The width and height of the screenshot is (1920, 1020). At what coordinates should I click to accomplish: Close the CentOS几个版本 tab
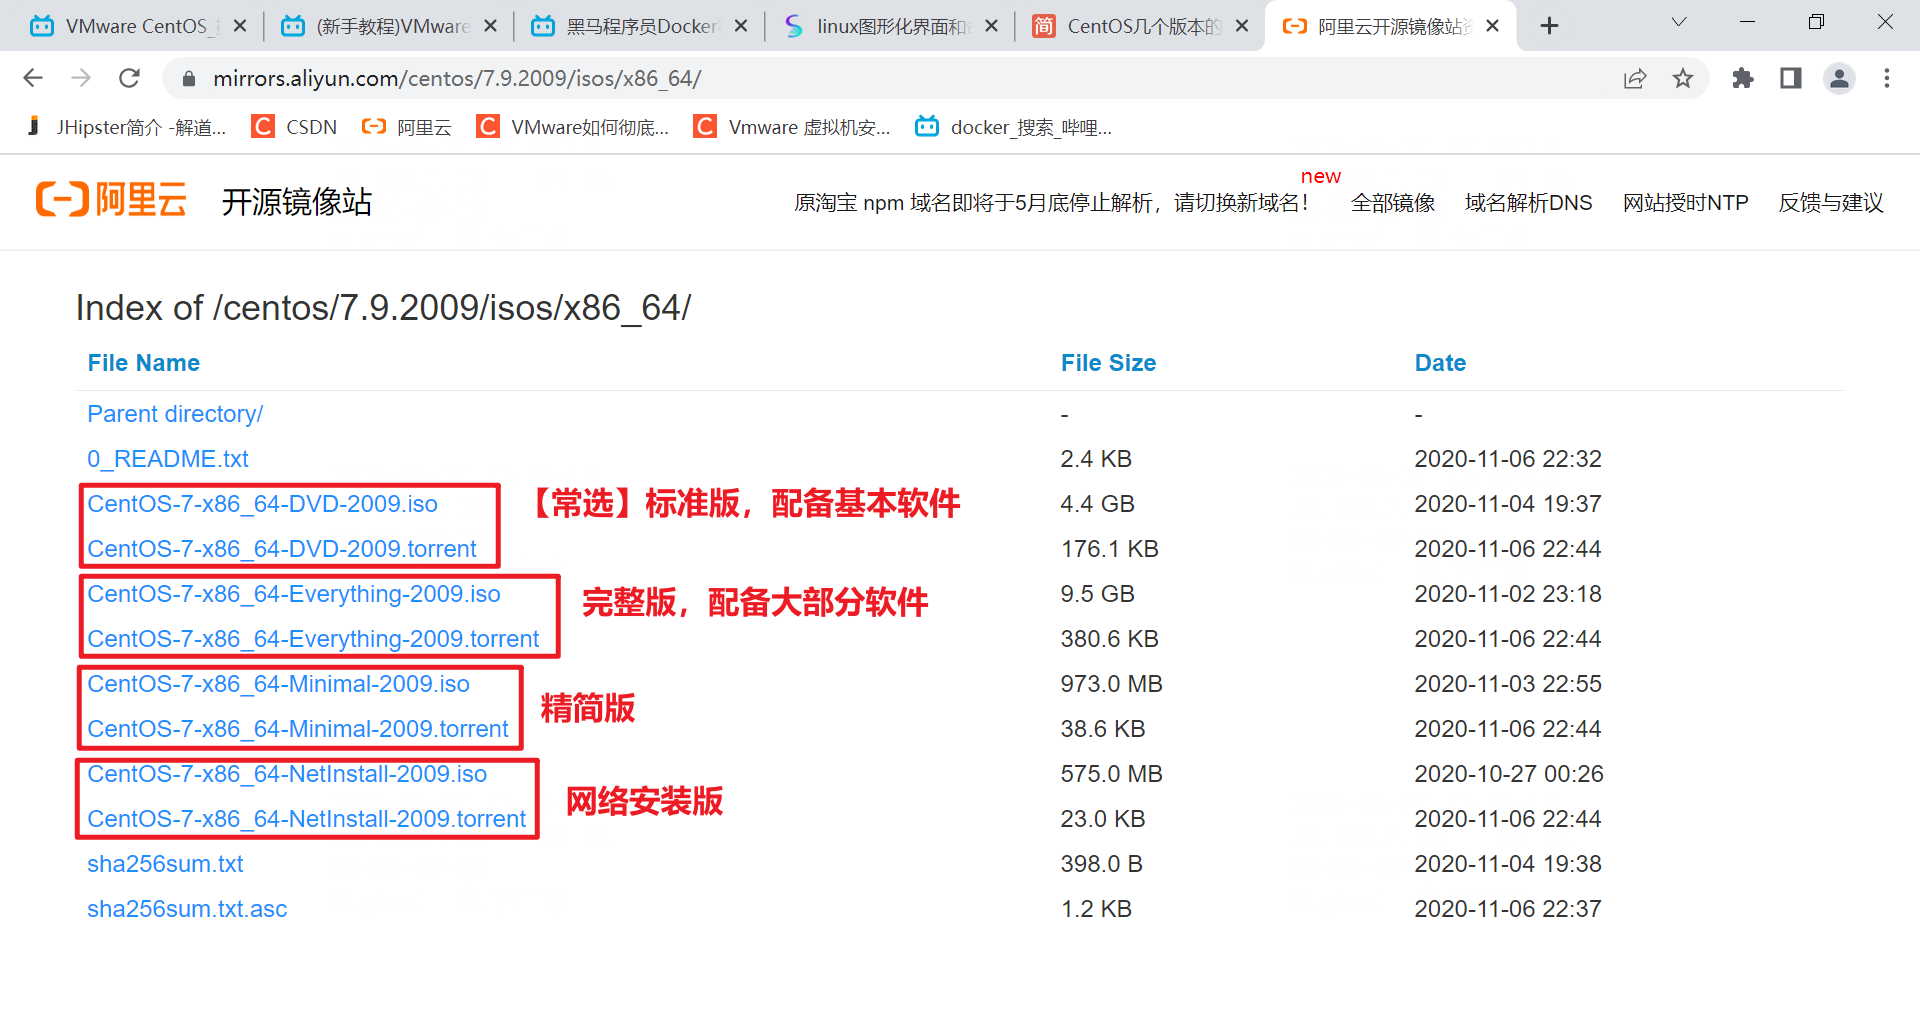[x=1242, y=26]
